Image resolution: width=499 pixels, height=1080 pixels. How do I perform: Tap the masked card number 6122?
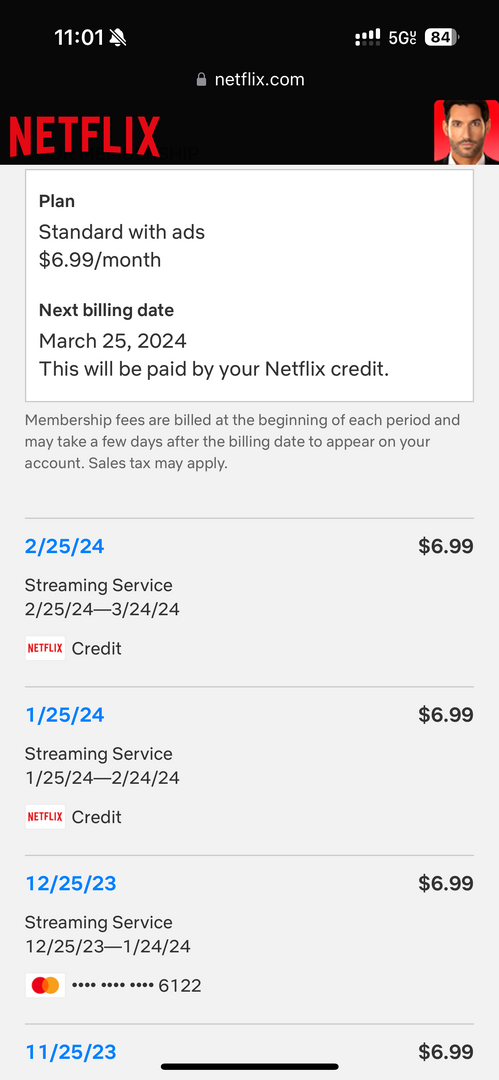136,986
